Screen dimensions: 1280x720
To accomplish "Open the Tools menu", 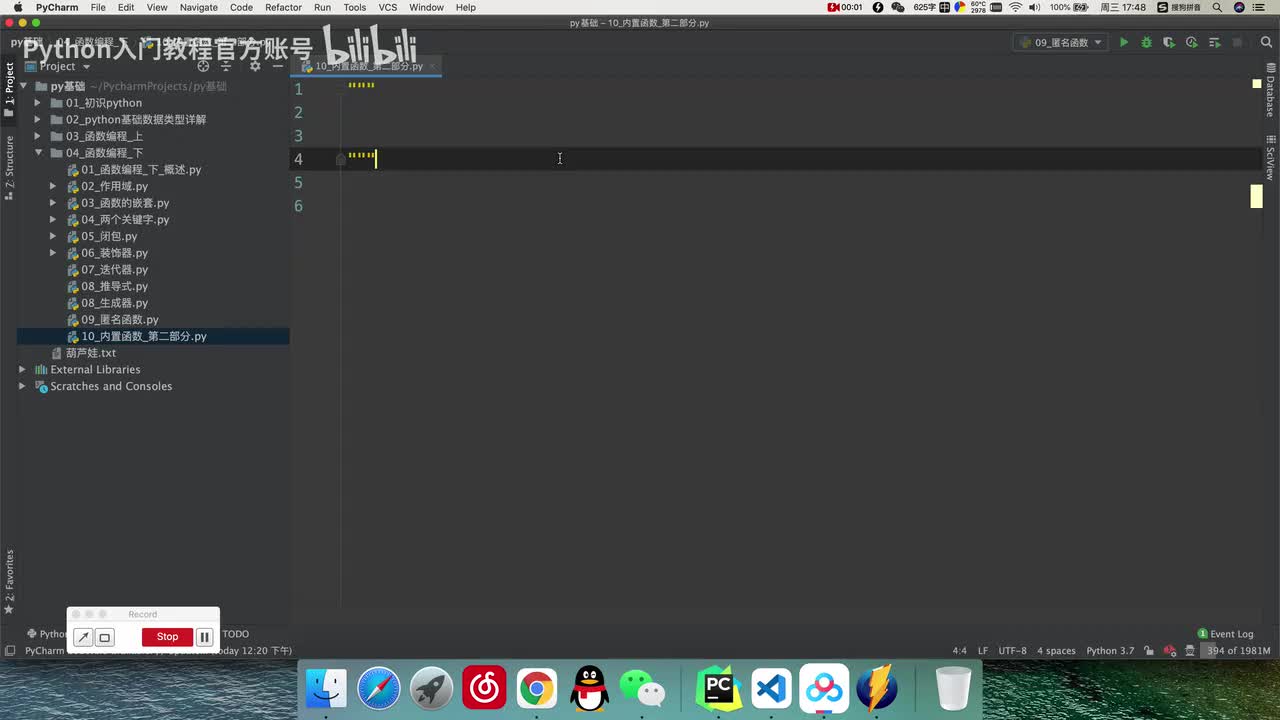I will click(x=355, y=7).
